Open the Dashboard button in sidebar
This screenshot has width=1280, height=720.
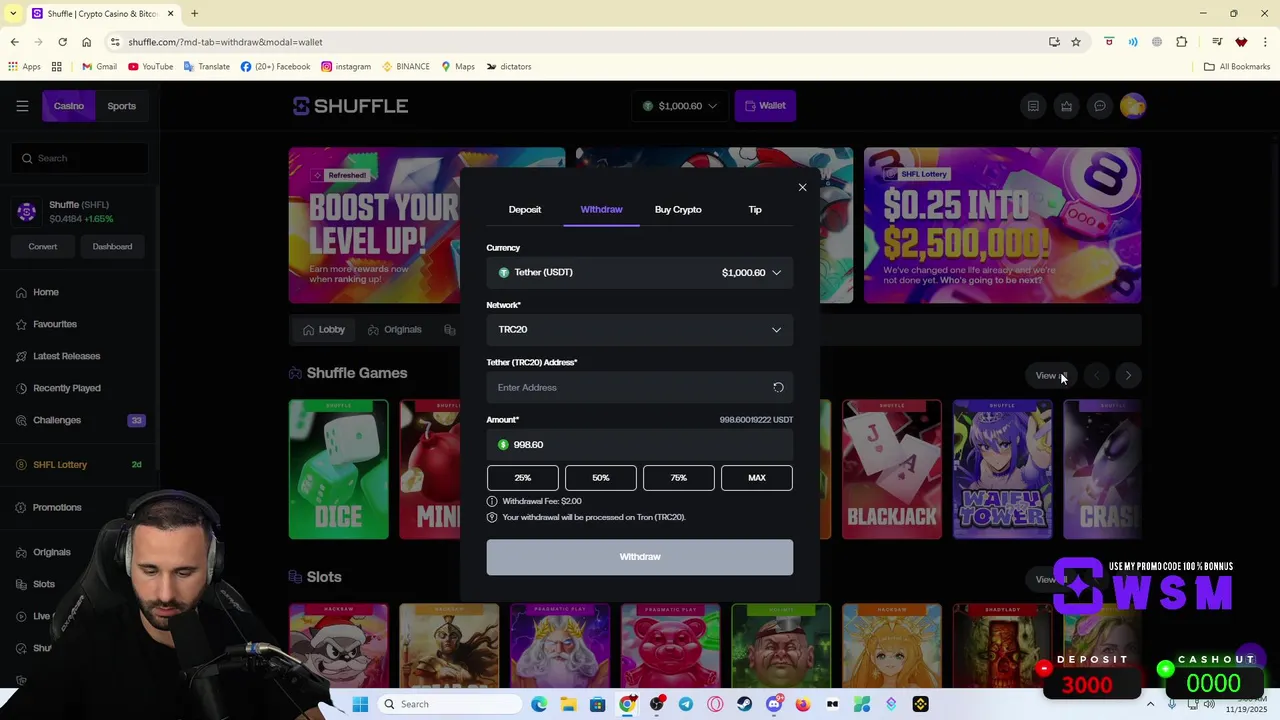(x=112, y=246)
